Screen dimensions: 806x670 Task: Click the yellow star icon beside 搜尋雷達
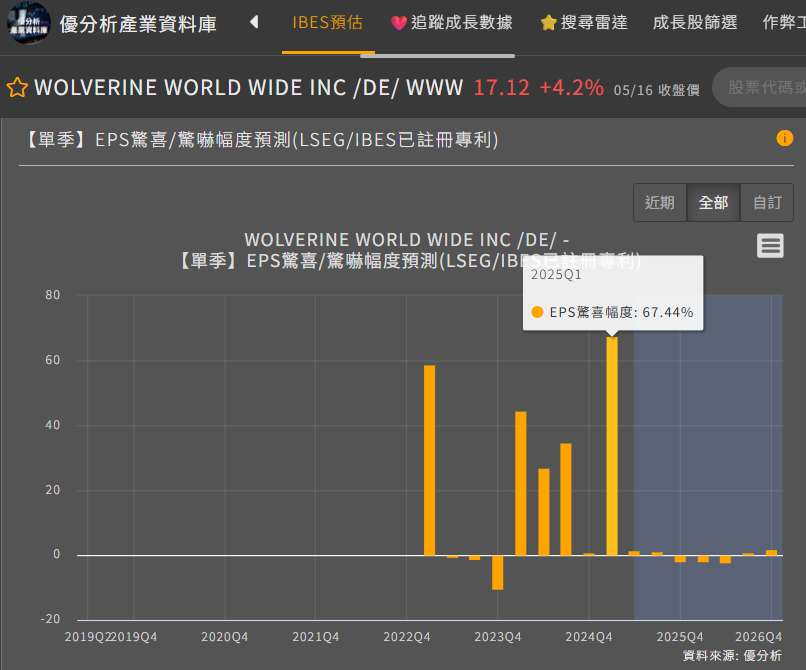point(548,23)
